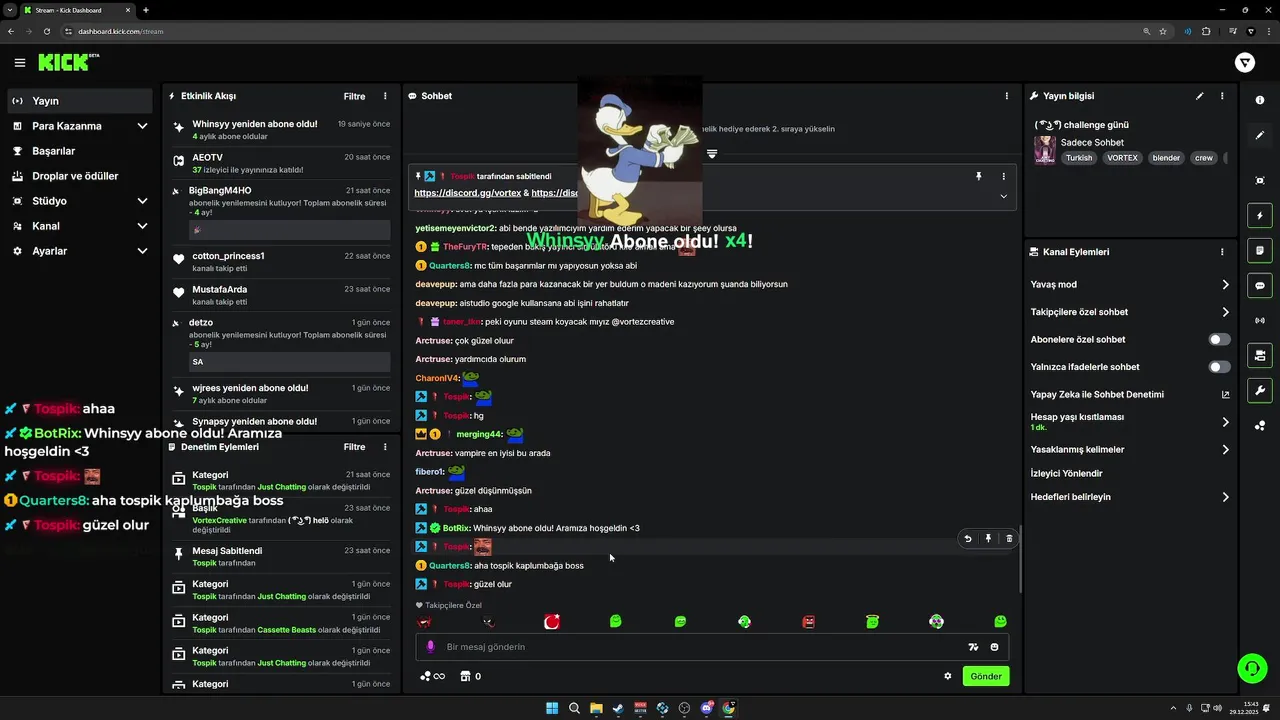Insert the red angry face emote
This screenshot has width=1280, height=720.
tap(809, 622)
